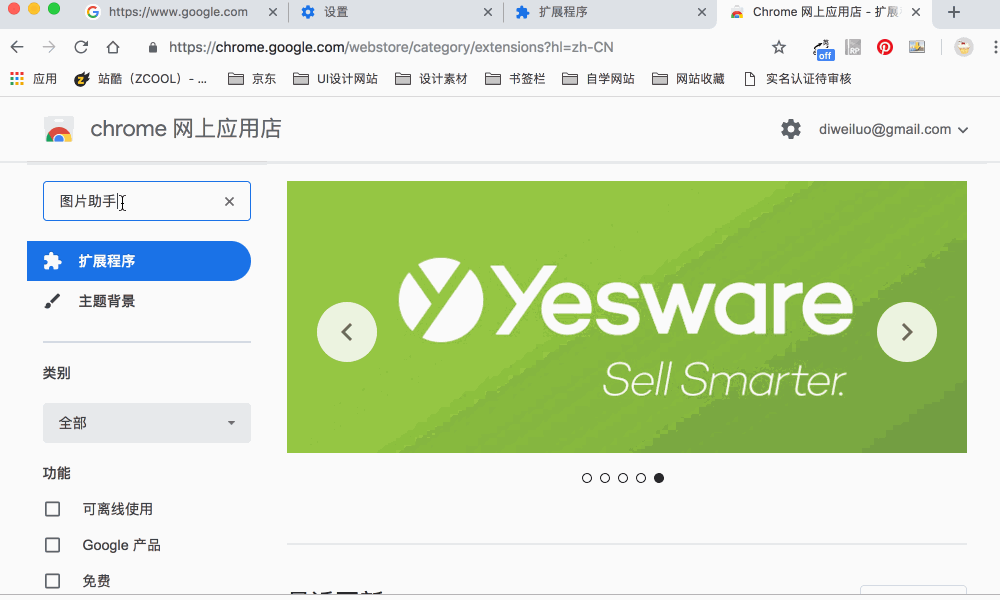
Task: Open the 书签栏 bookmark folder
Action: click(x=515, y=79)
